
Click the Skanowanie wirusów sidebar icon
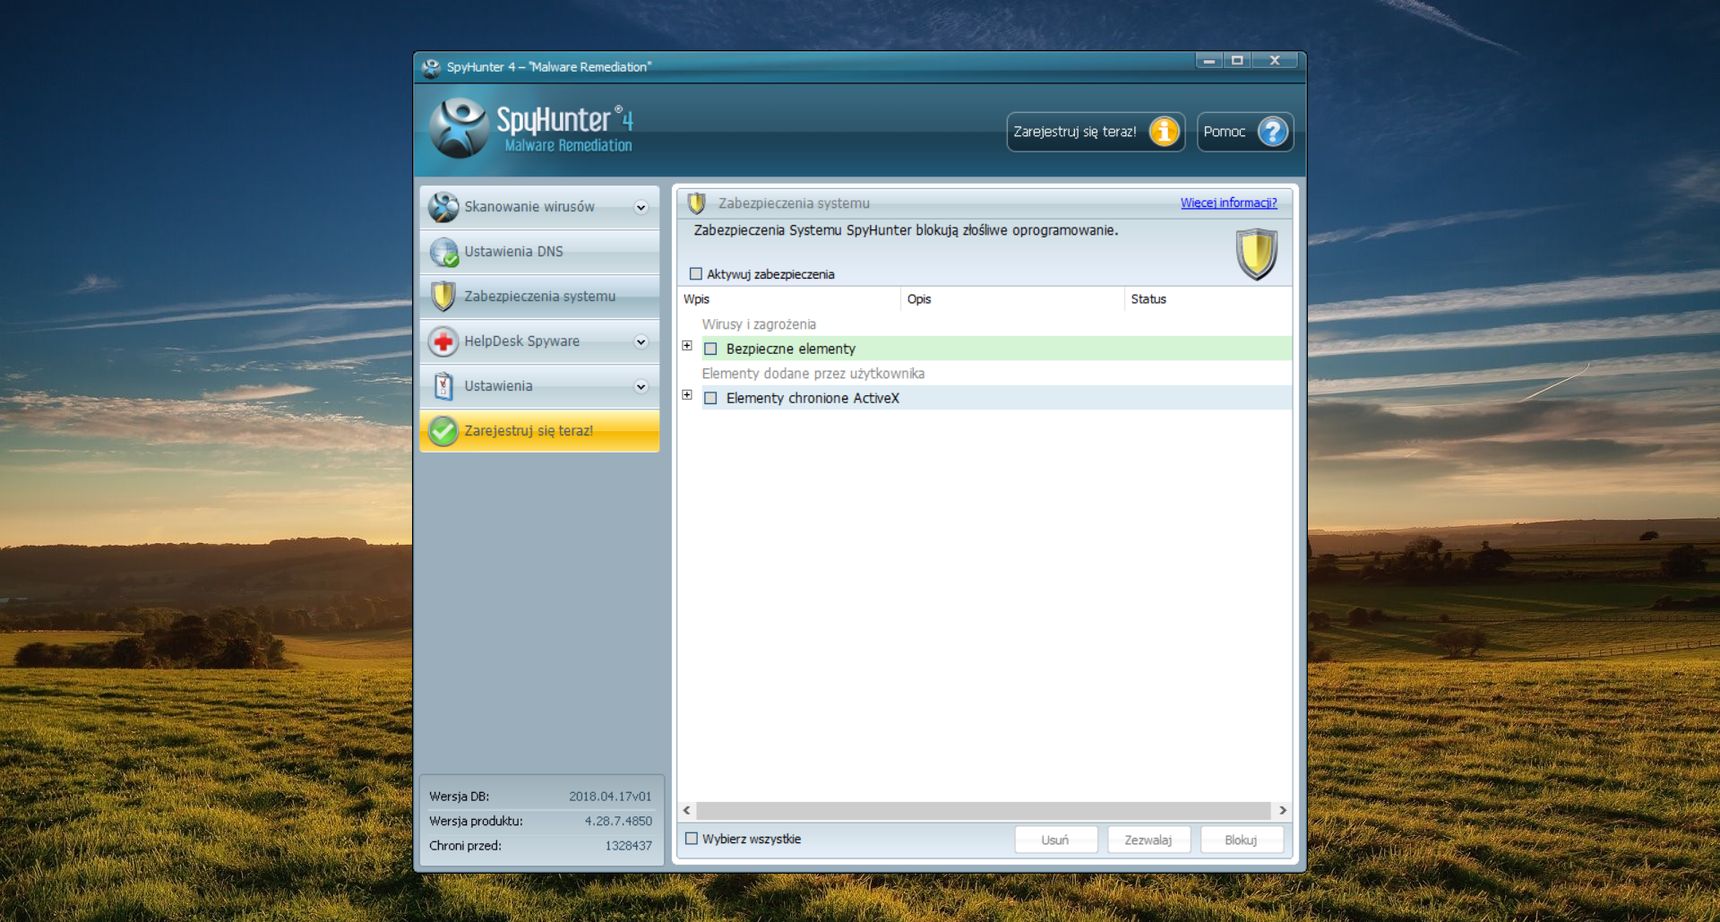tap(443, 207)
